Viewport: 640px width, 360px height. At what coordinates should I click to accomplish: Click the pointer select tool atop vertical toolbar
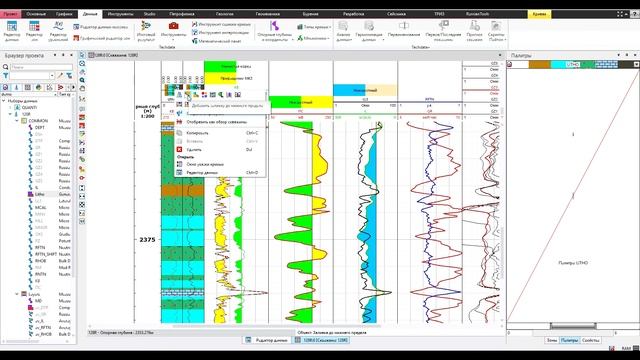click(x=82, y=55)
